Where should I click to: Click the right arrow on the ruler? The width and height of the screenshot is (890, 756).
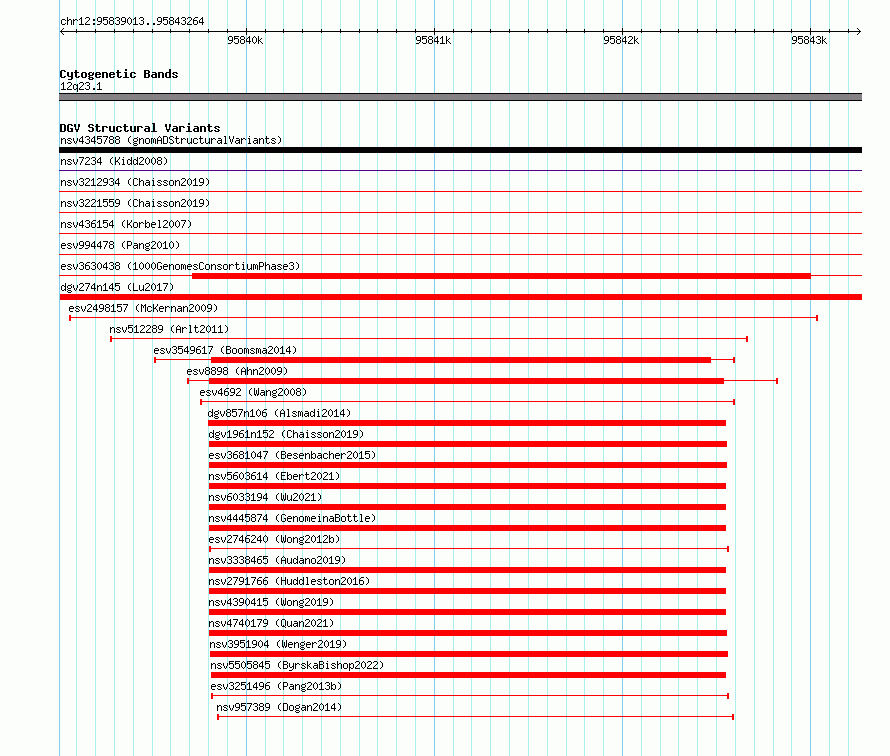858,31
